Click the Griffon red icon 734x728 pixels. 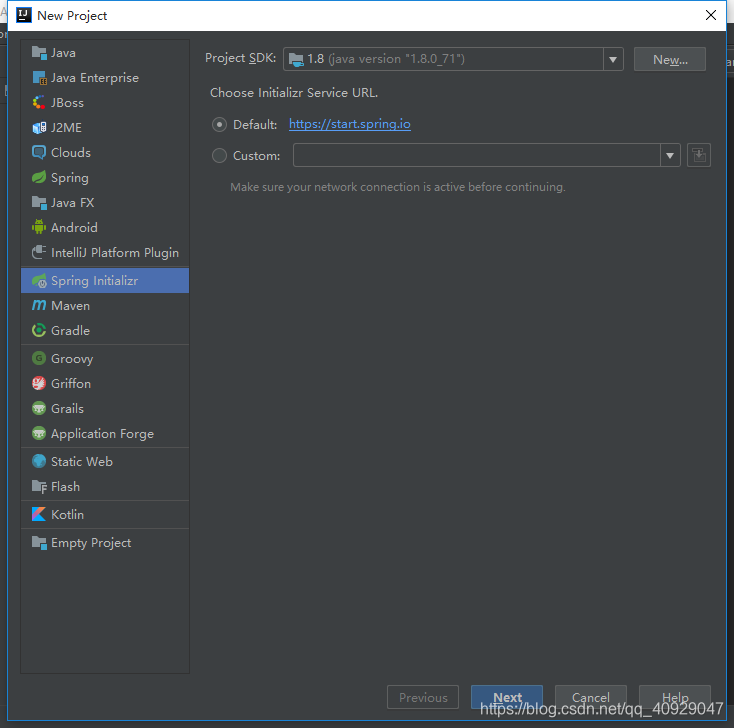pyautogui.click(x=39, y=383)
